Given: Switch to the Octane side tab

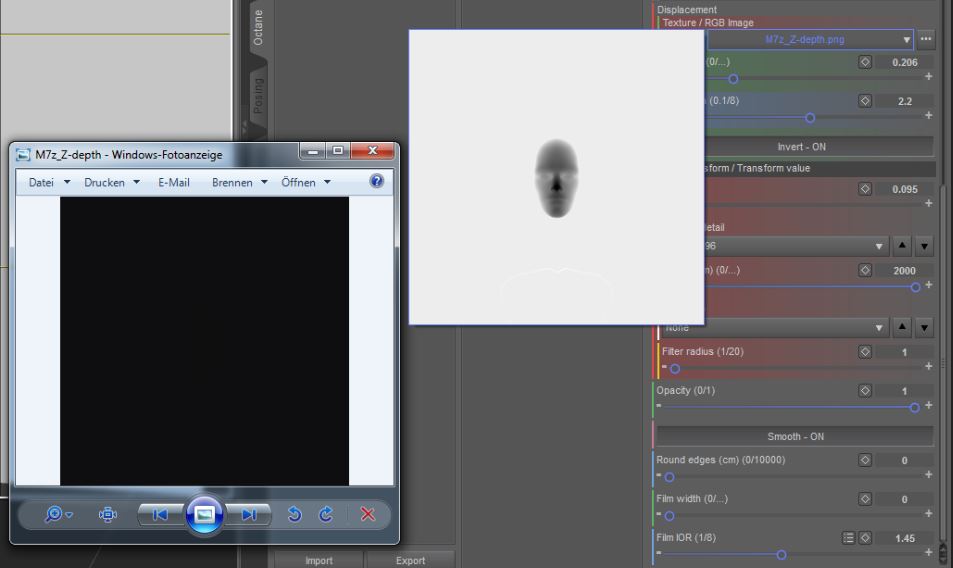Looking at the screenshot, I should (258, 27).
